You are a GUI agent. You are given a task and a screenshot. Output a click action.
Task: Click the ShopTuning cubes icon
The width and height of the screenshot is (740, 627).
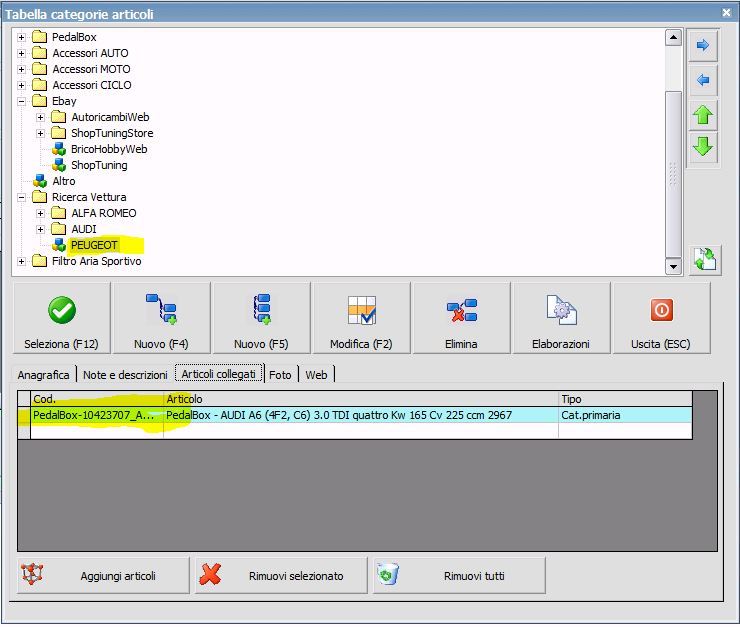[59, 165]
